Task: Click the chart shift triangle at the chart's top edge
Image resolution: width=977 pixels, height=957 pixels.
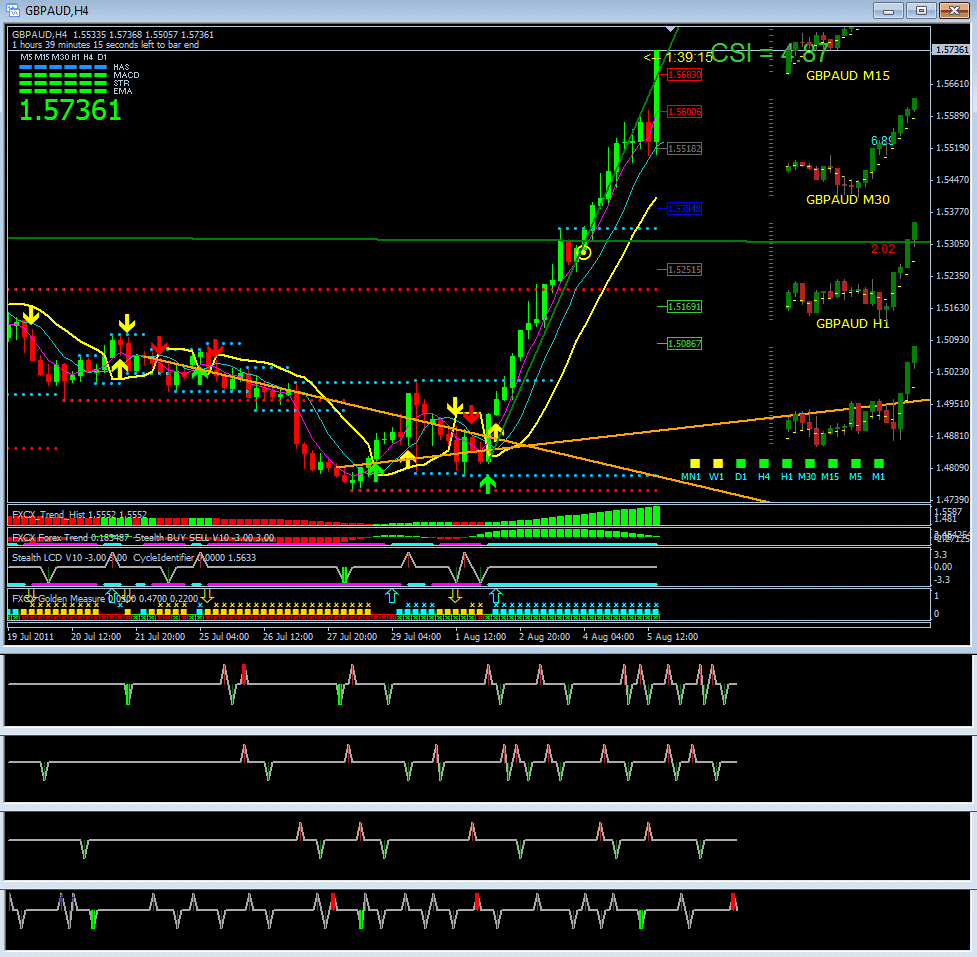Action: pyautogui.click(x=670, y=29)
